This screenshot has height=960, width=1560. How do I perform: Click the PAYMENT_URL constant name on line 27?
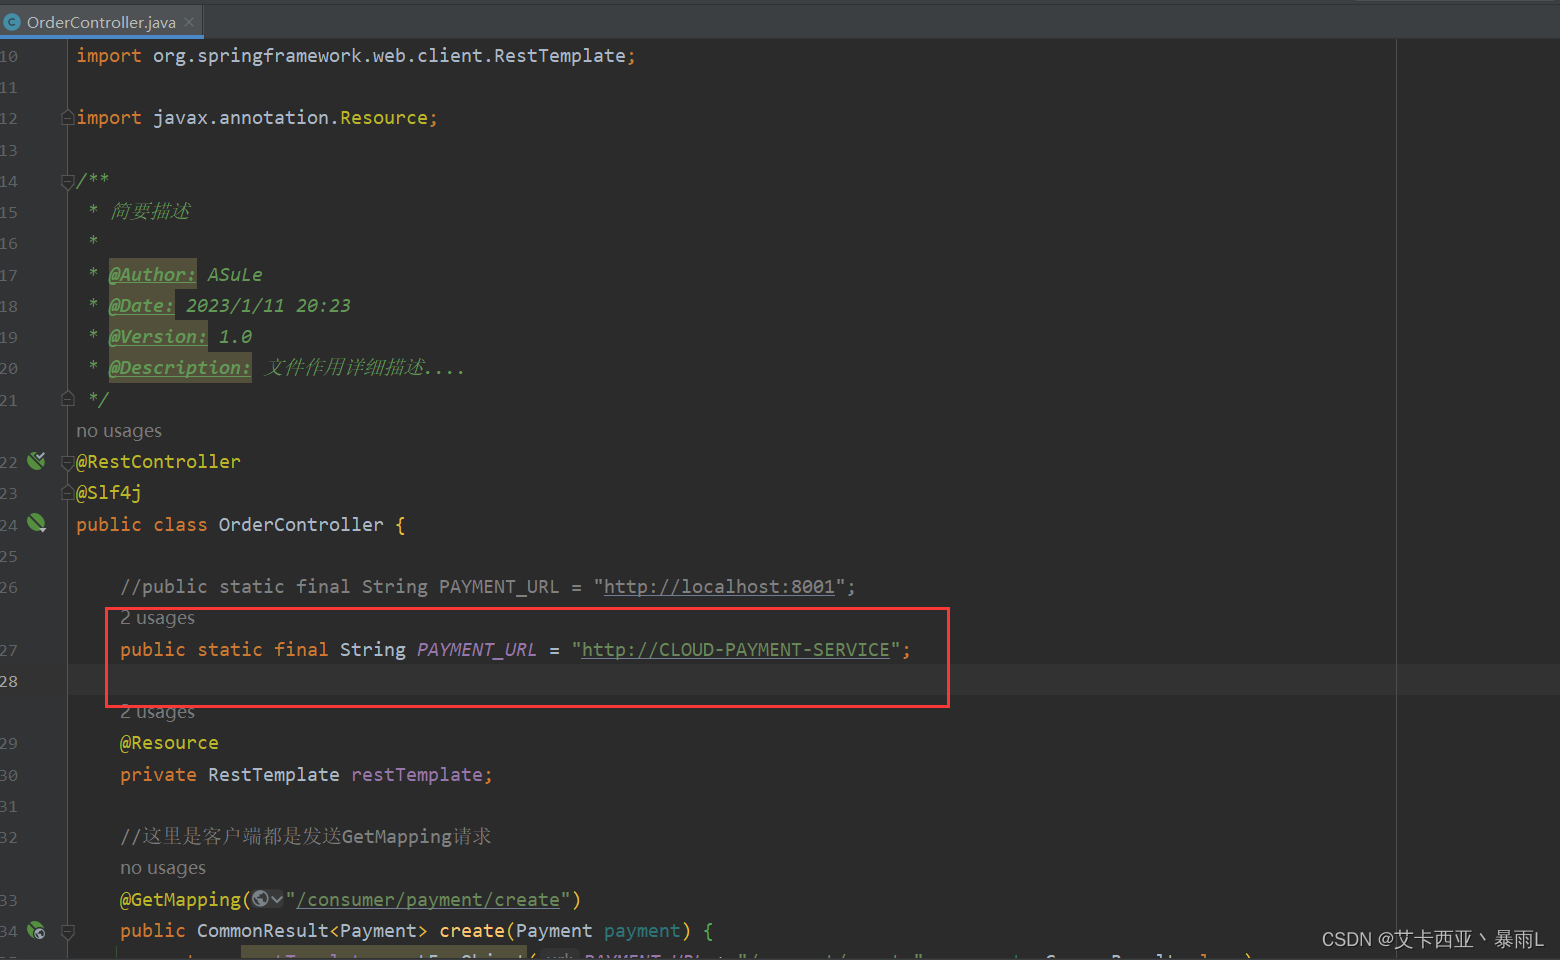pyautogui.click(x=477, y=650)
